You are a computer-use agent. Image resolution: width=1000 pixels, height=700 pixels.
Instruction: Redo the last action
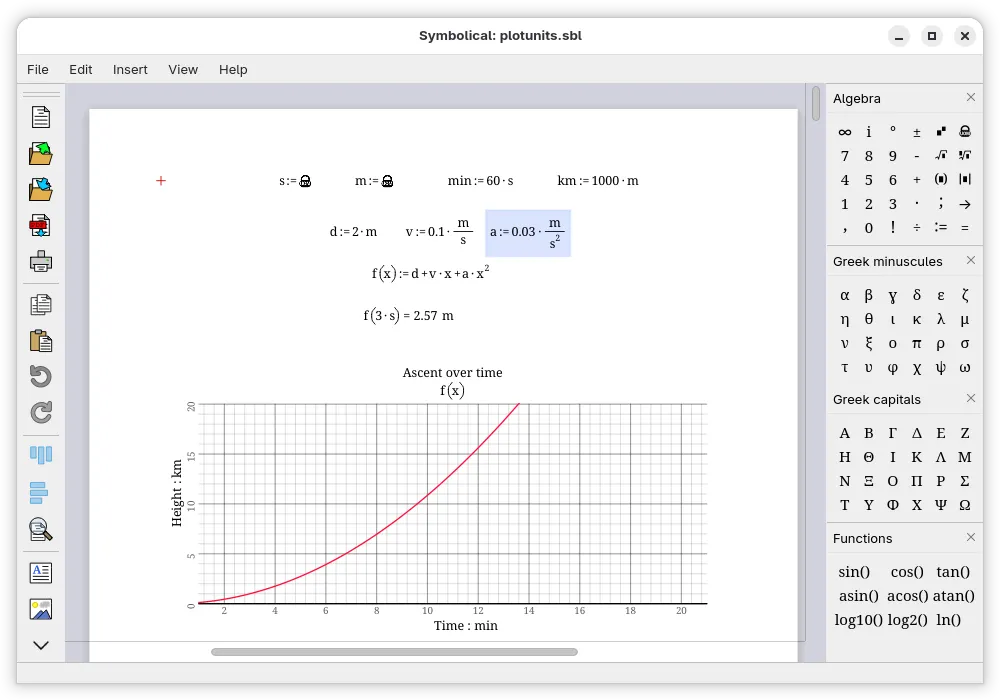coord(41,412)
